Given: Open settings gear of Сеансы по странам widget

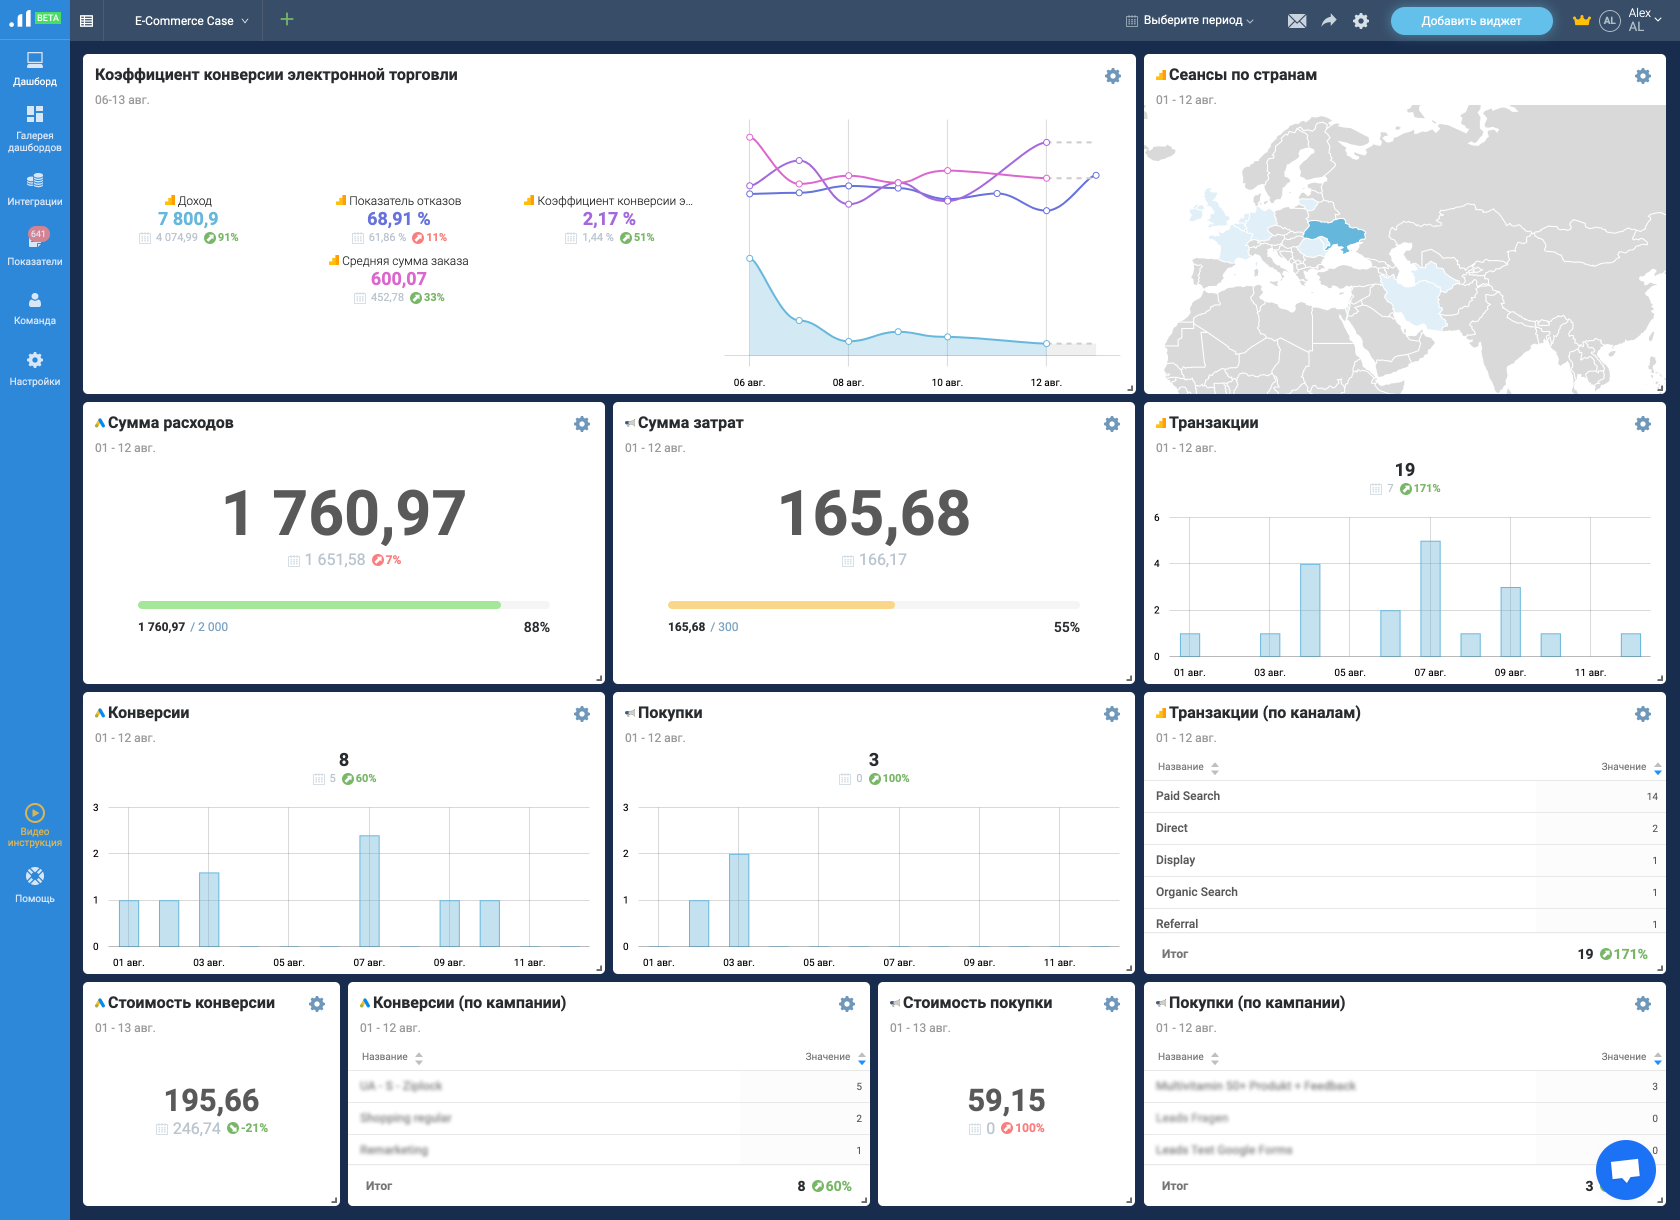Looking at the screenshot, I should pos(1642,76).
